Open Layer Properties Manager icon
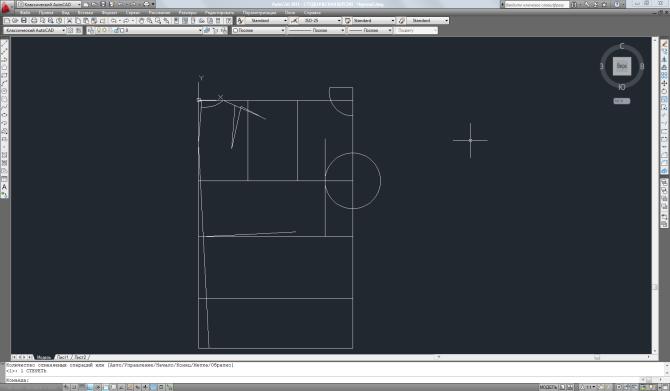The height and width of the screenshot is (391, 670). coord(91,30)
